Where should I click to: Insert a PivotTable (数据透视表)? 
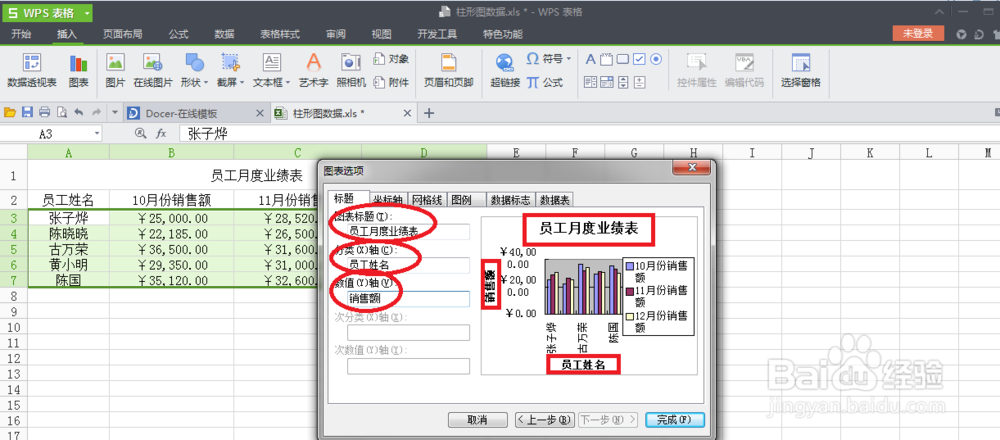tap(31, 70)
